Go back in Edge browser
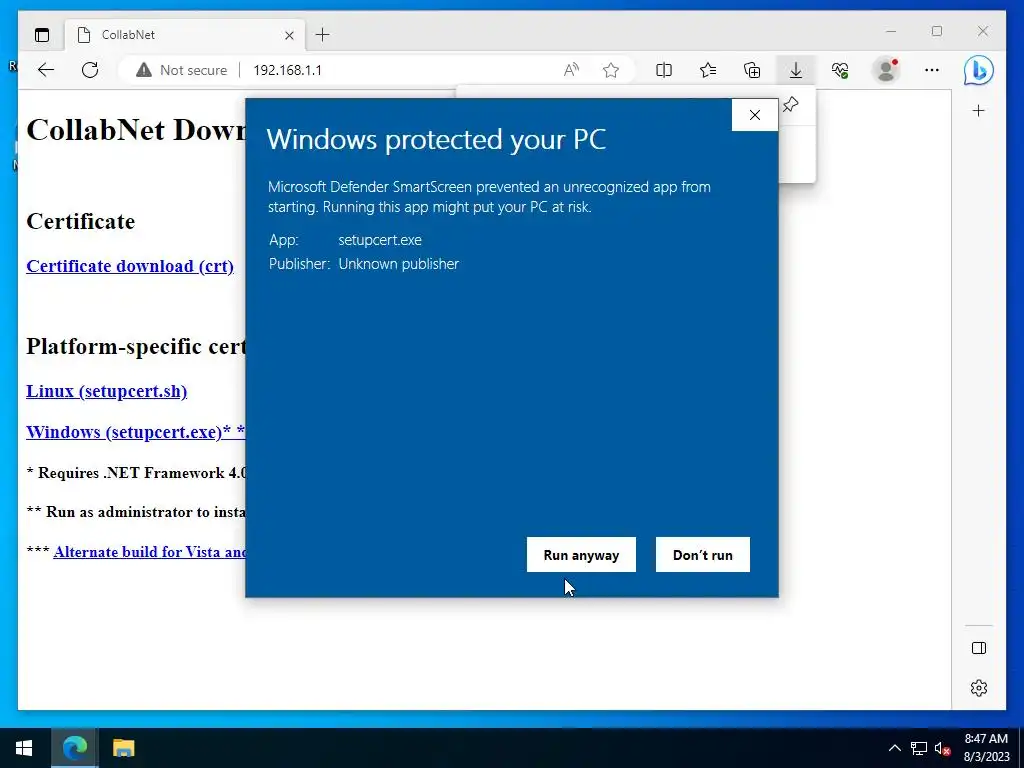The image size is (1024, 768). coord(46,70)
